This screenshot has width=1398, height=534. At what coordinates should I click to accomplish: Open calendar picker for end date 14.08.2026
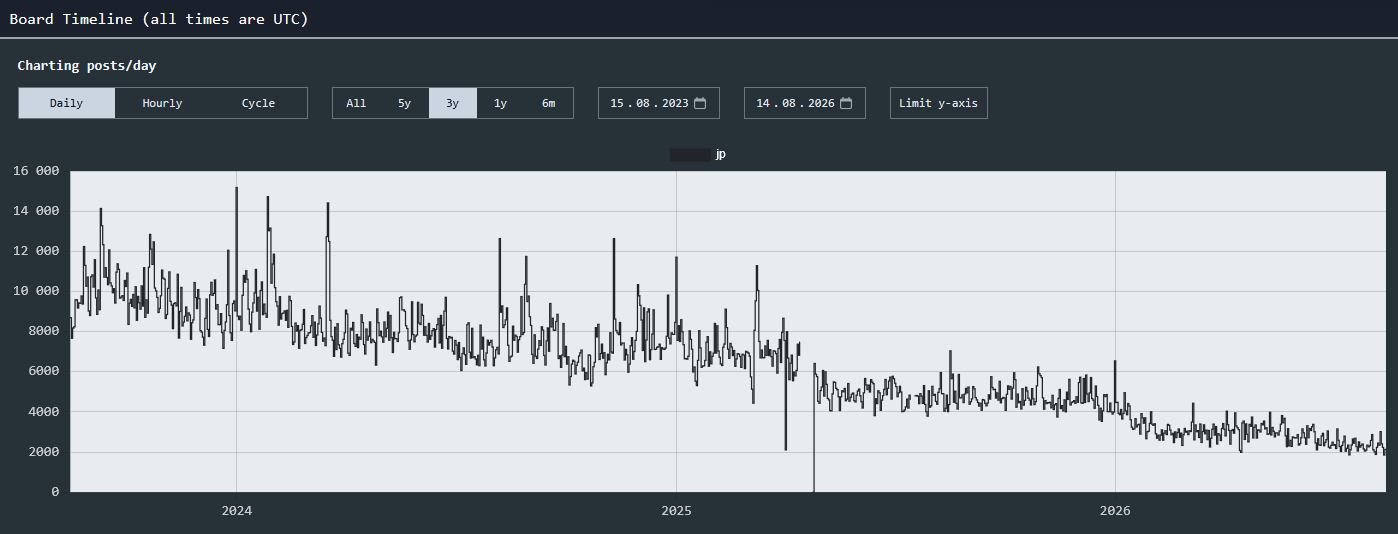(846, 103)
